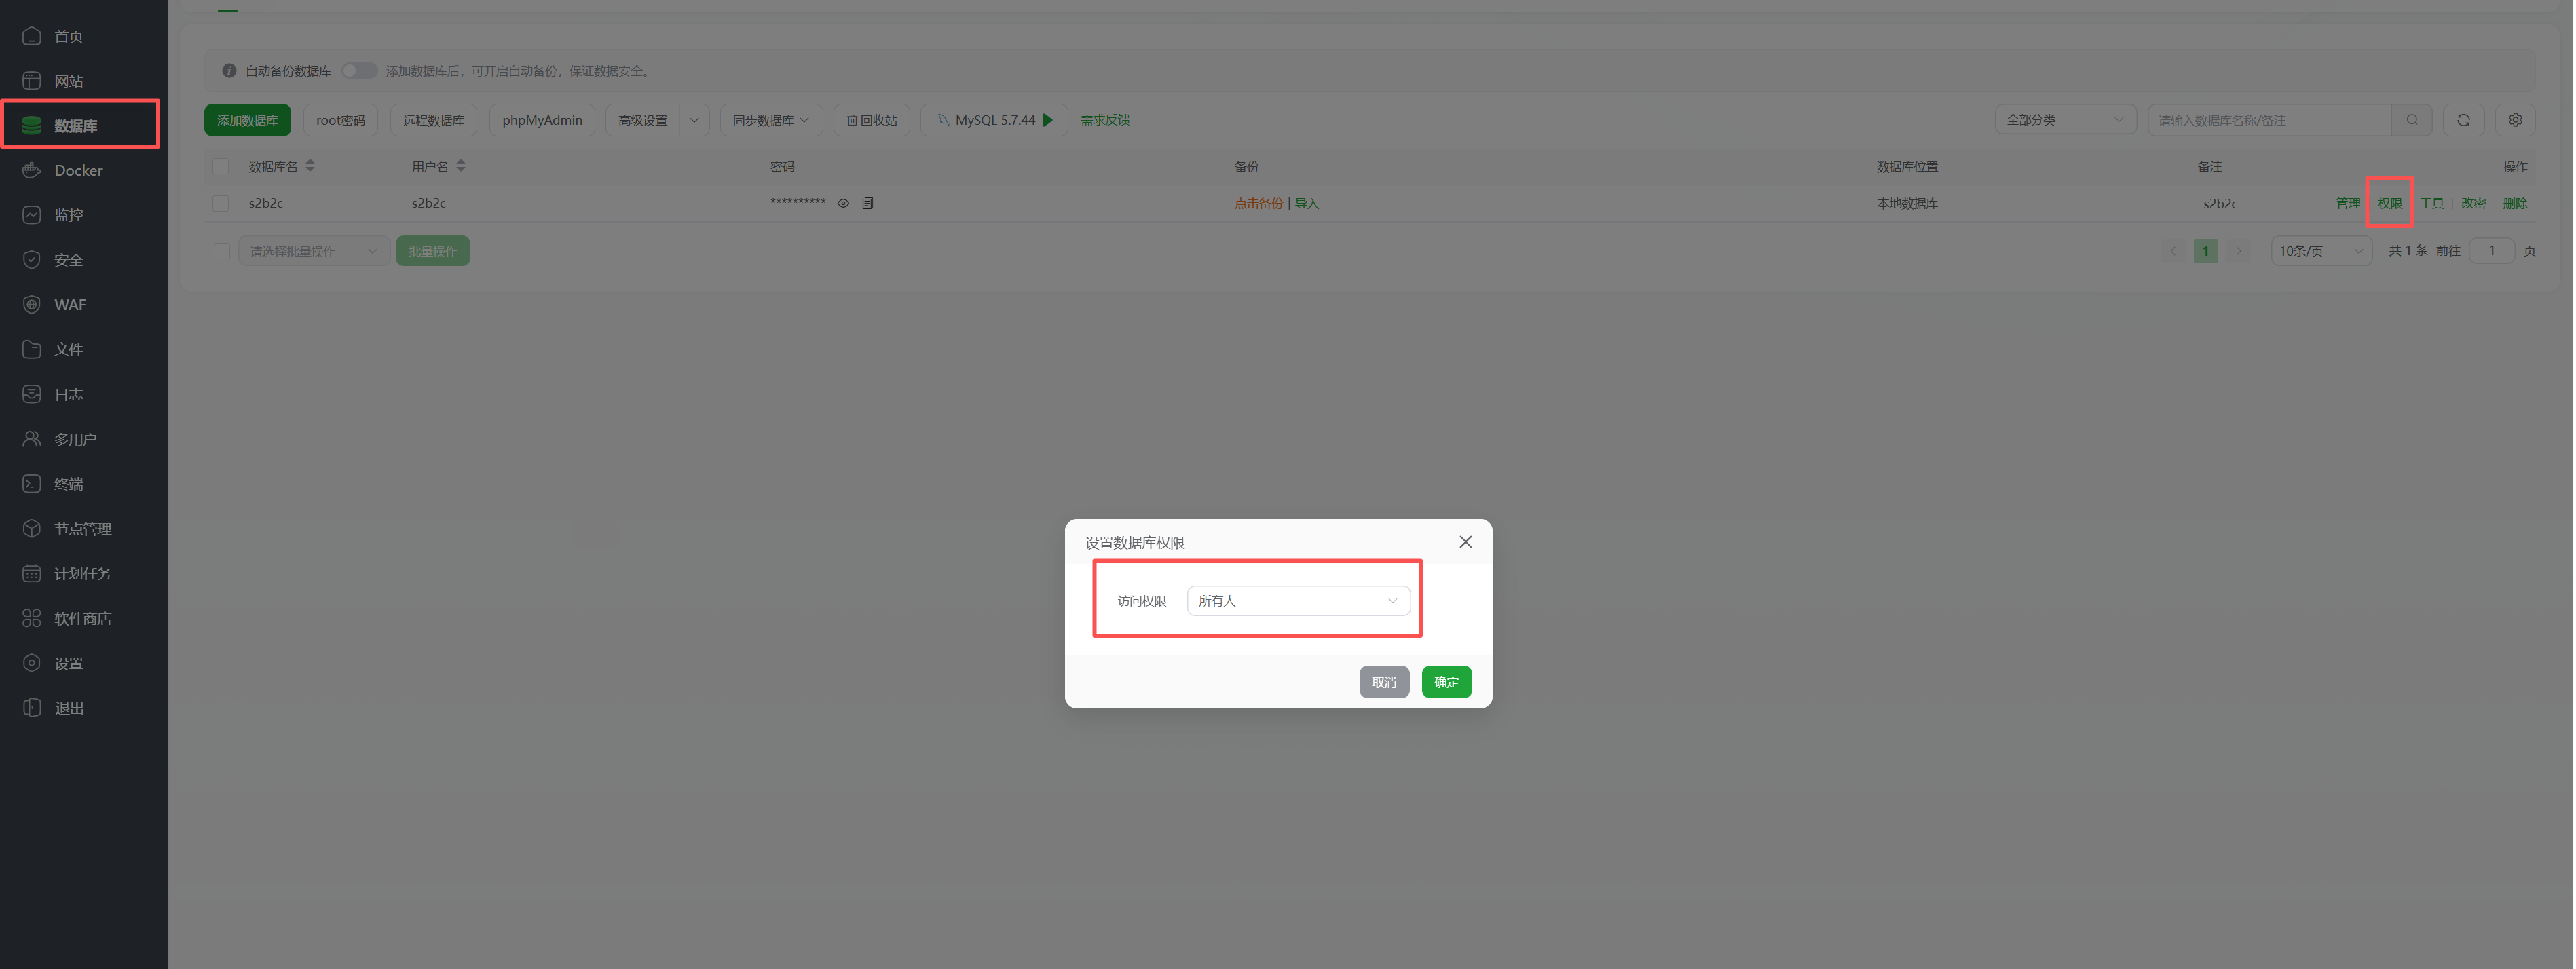
Task: Open 计划任务 in the sidebar menu
Action: coord(82,574)
